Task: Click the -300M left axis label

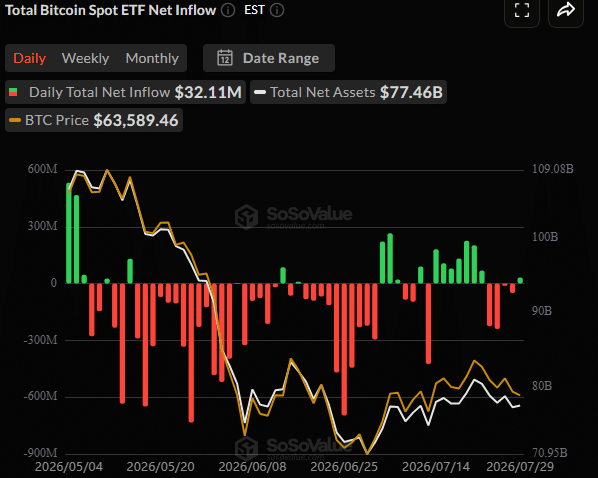Action: (40, 340)
